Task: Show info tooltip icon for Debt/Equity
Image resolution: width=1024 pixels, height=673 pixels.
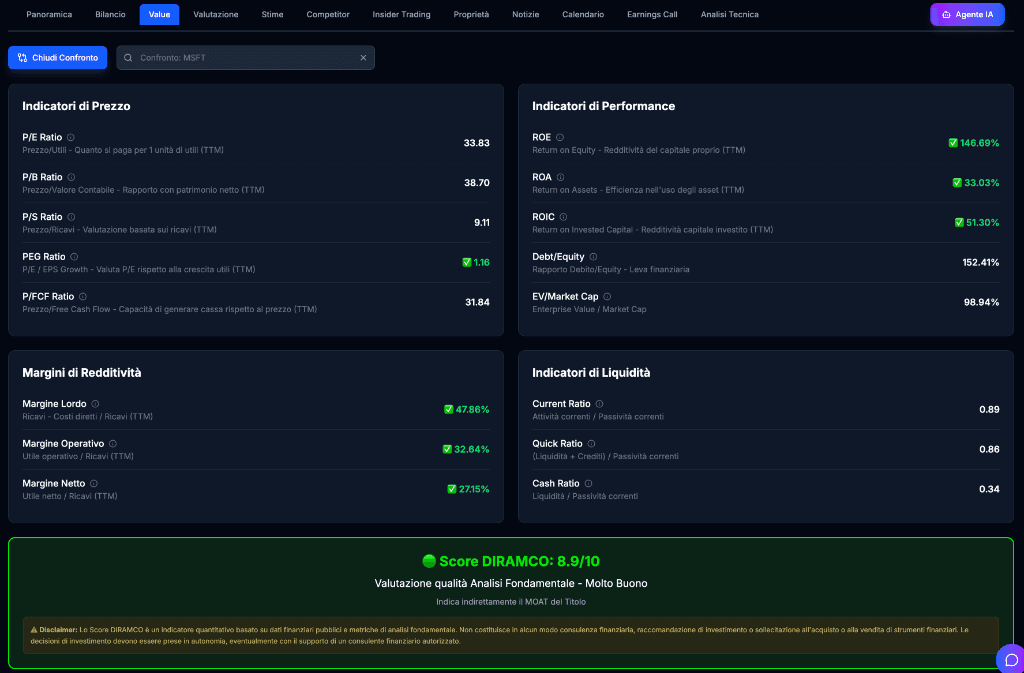Action: pyautogui.click(x=593, y=257)
